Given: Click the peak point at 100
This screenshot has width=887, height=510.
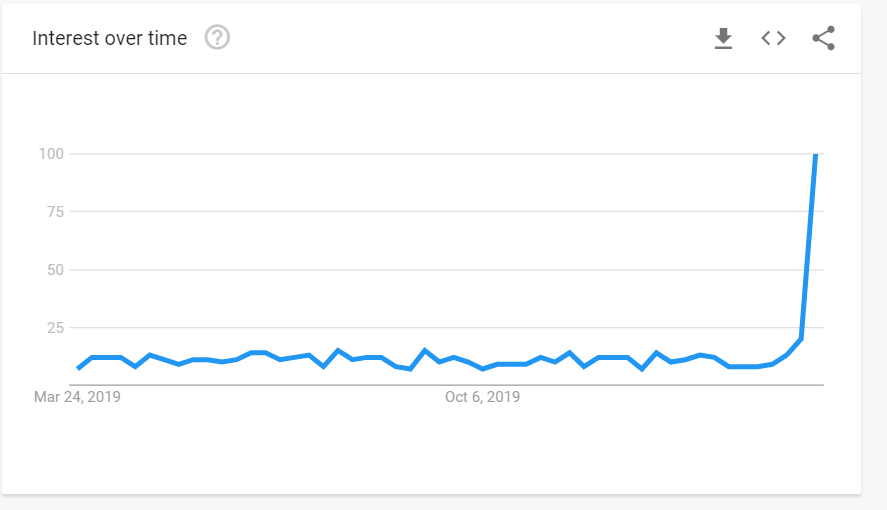Looking at the screenshot, I should (816, 154).
